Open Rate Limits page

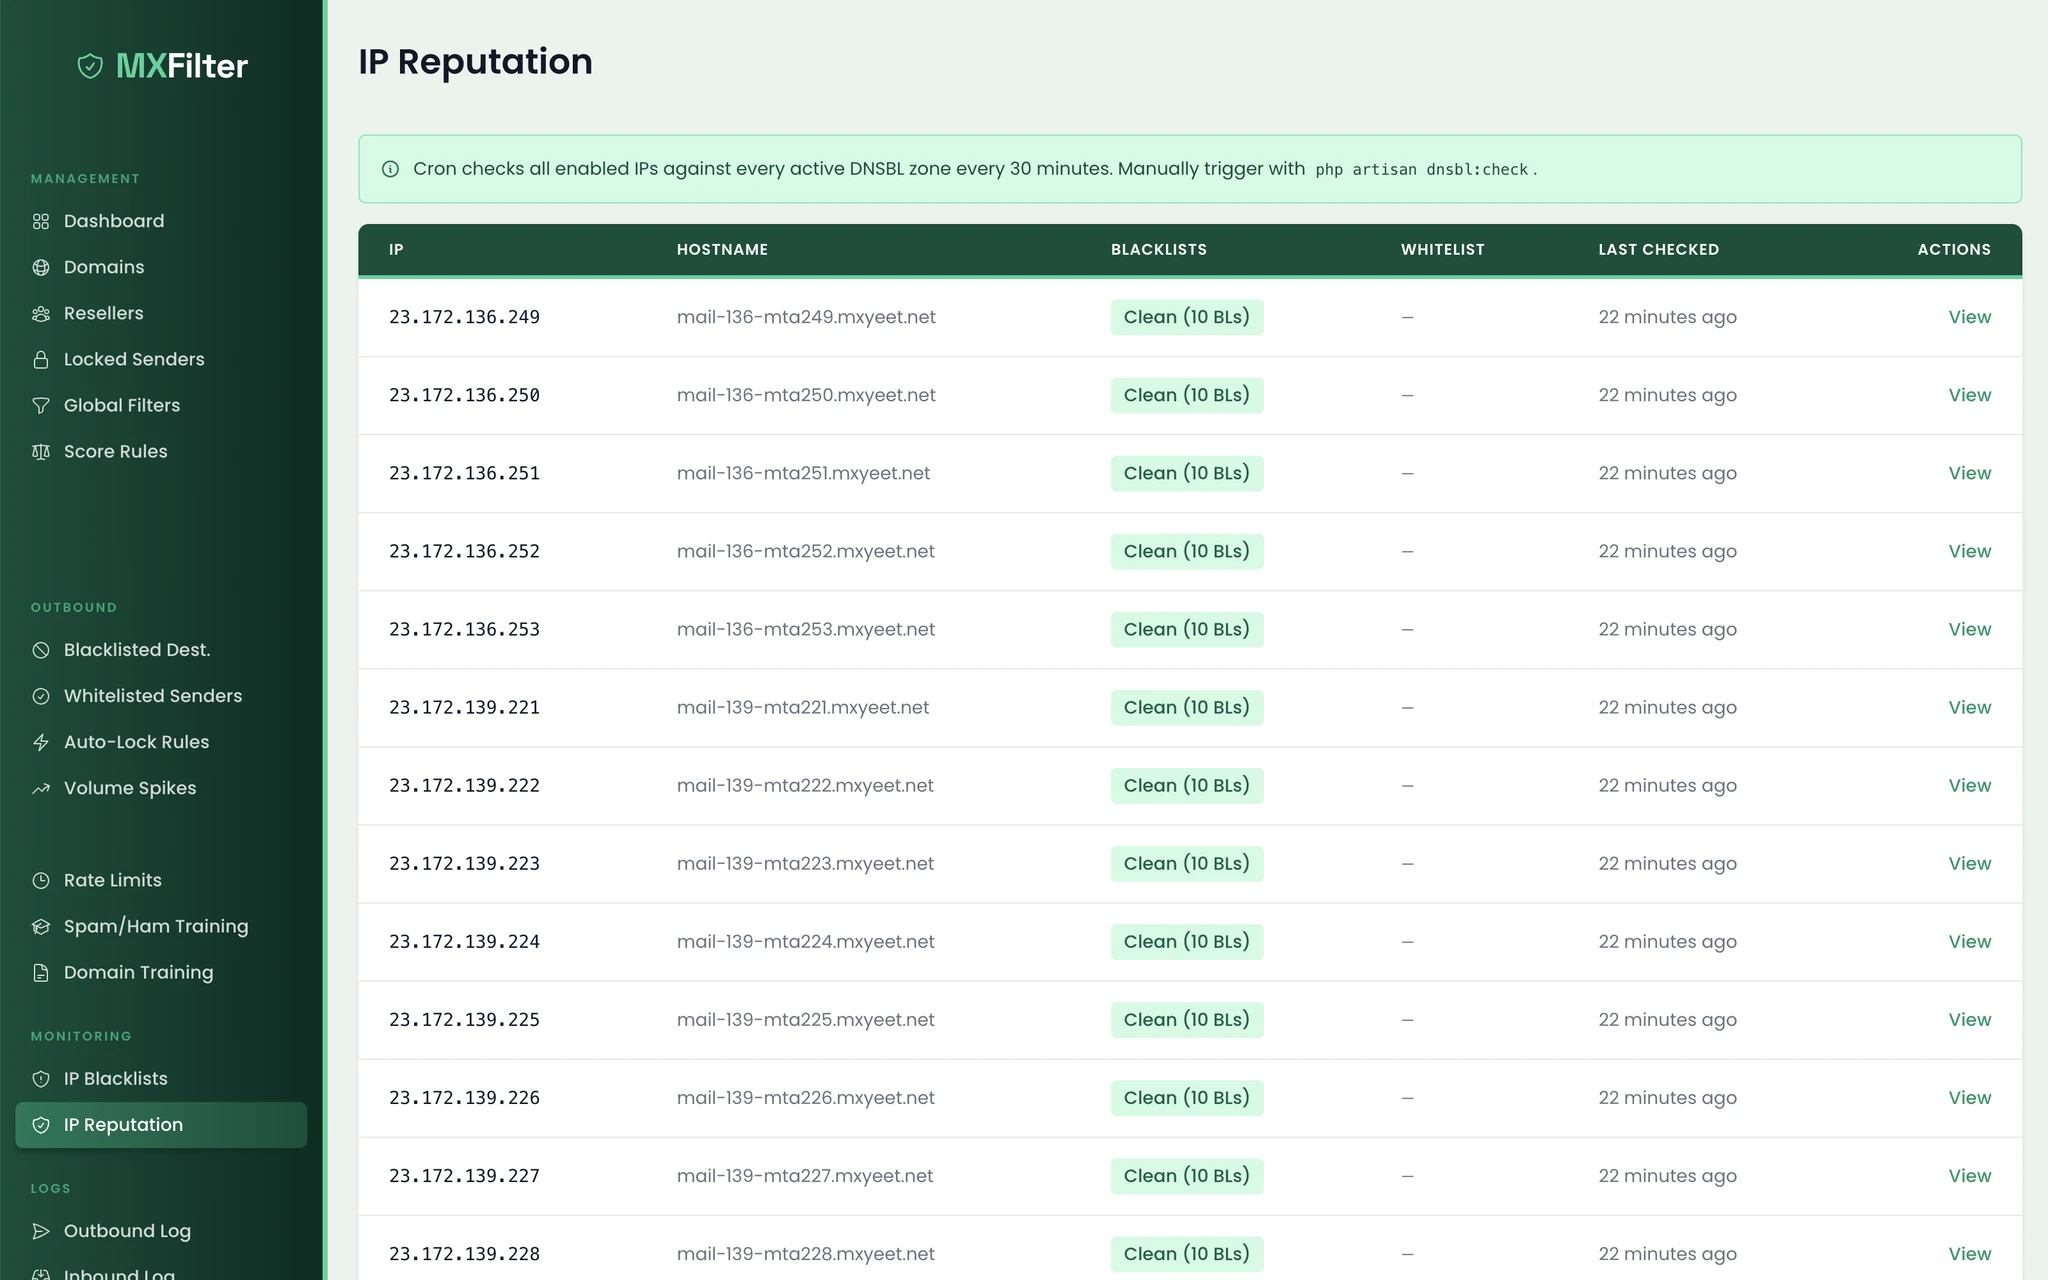(x=161, y=880)
